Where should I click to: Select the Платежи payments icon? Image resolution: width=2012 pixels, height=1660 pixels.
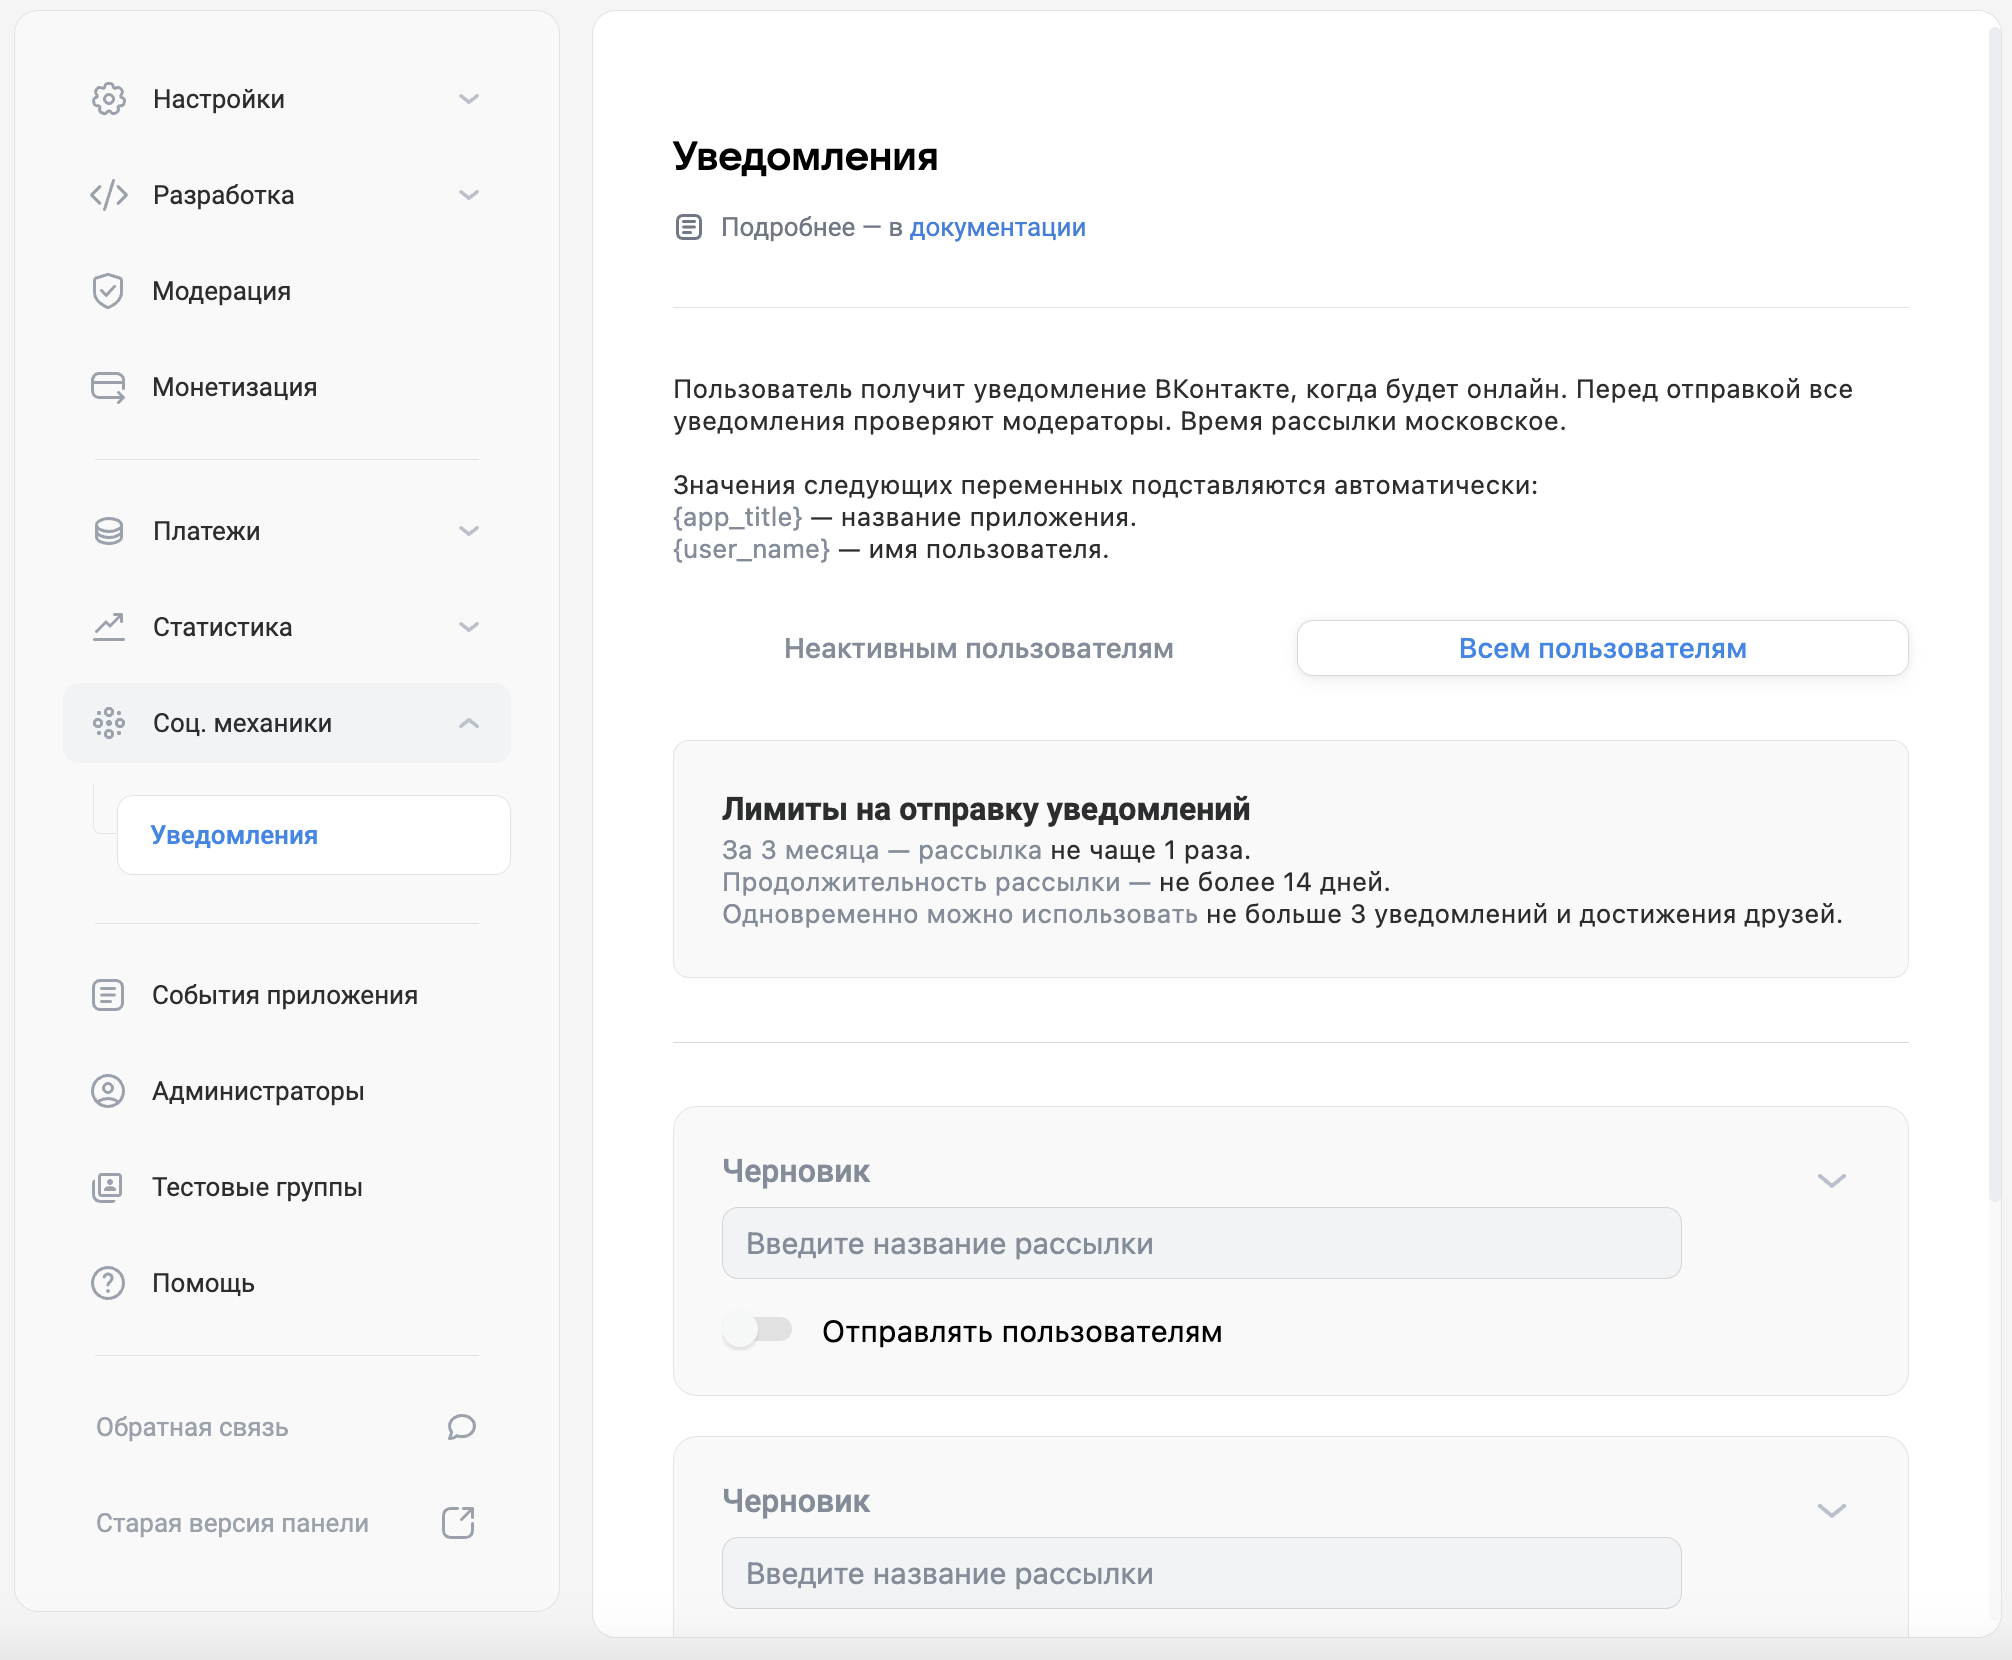pos(110,531)
